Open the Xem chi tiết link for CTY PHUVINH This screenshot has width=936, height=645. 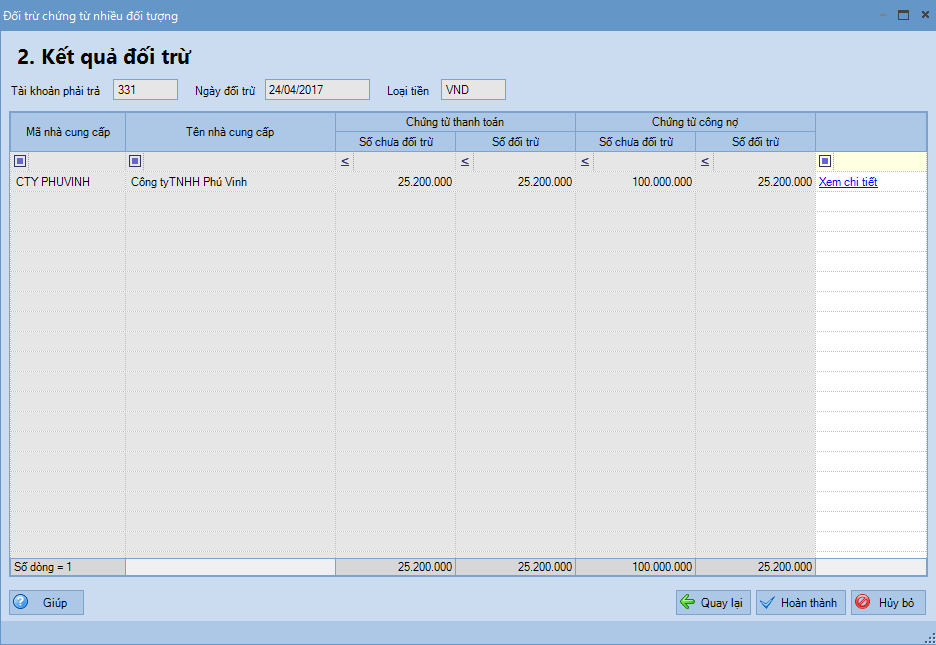[847, 182]
